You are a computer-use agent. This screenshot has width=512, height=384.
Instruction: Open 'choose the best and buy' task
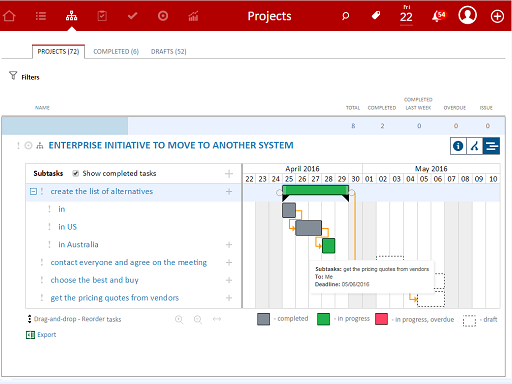click(x=95, y=280)
